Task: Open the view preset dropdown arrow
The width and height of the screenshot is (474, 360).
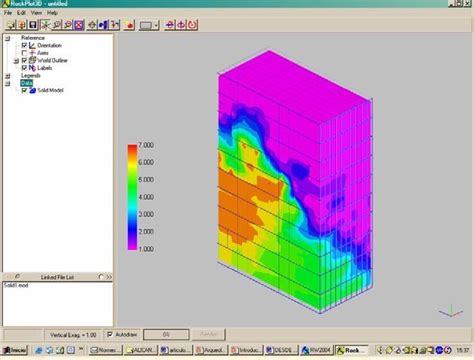Action: pyautogui.click(x=157, y=25)
